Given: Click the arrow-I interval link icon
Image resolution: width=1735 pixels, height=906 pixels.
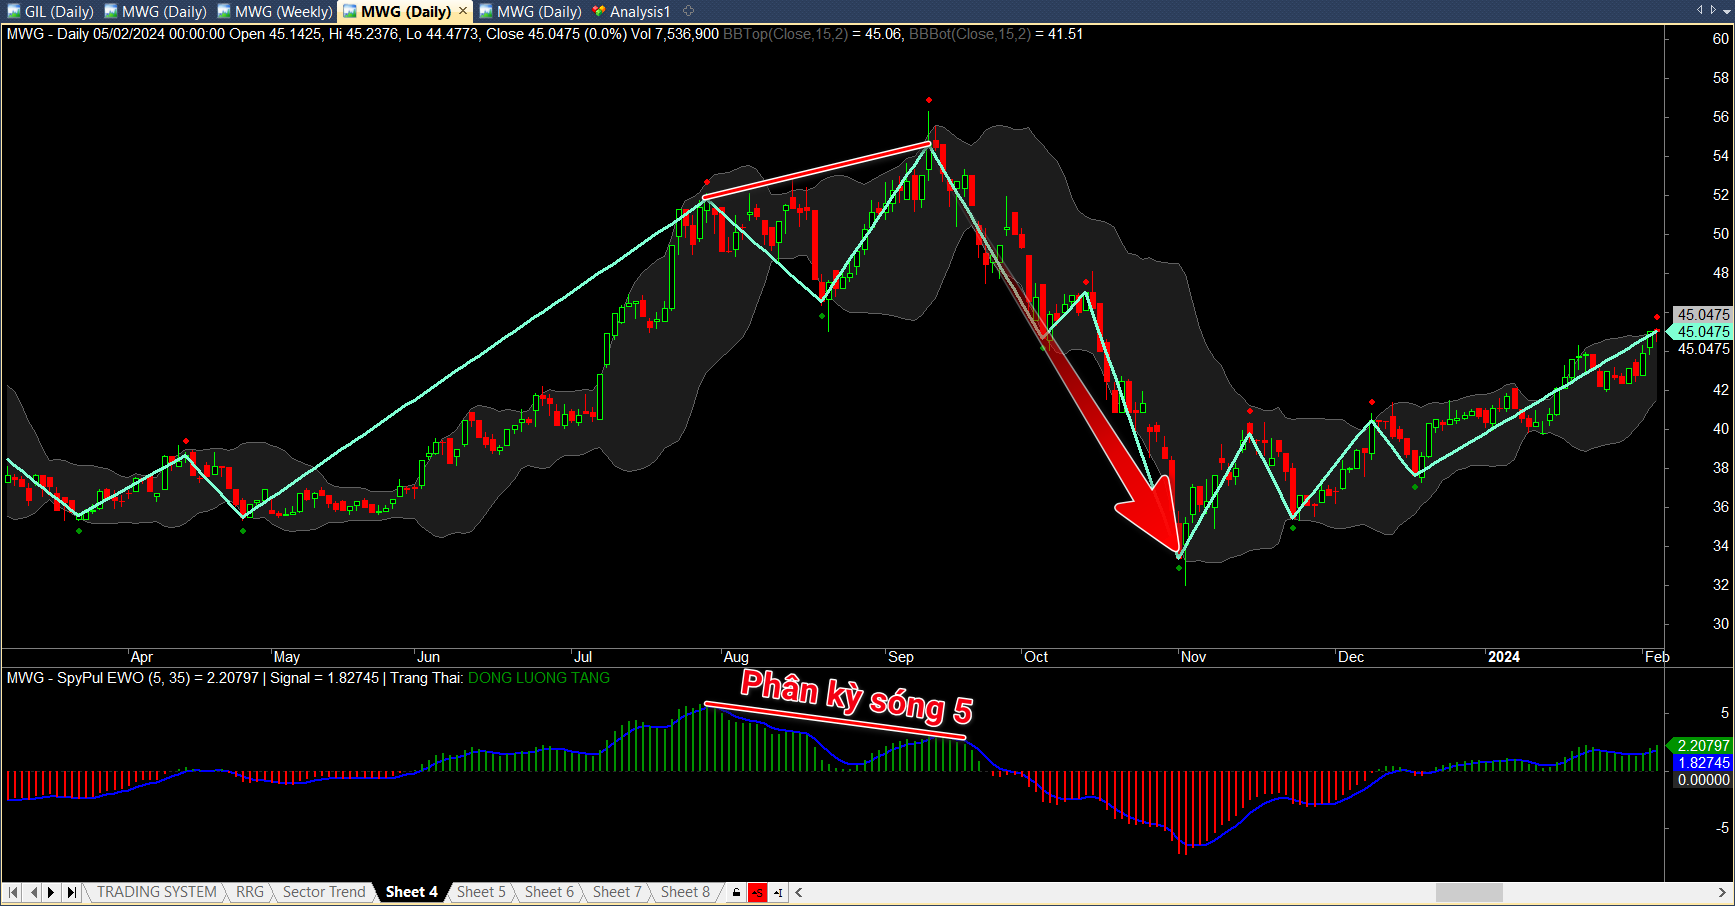Looking at the screenshot, I should [777, 892].
